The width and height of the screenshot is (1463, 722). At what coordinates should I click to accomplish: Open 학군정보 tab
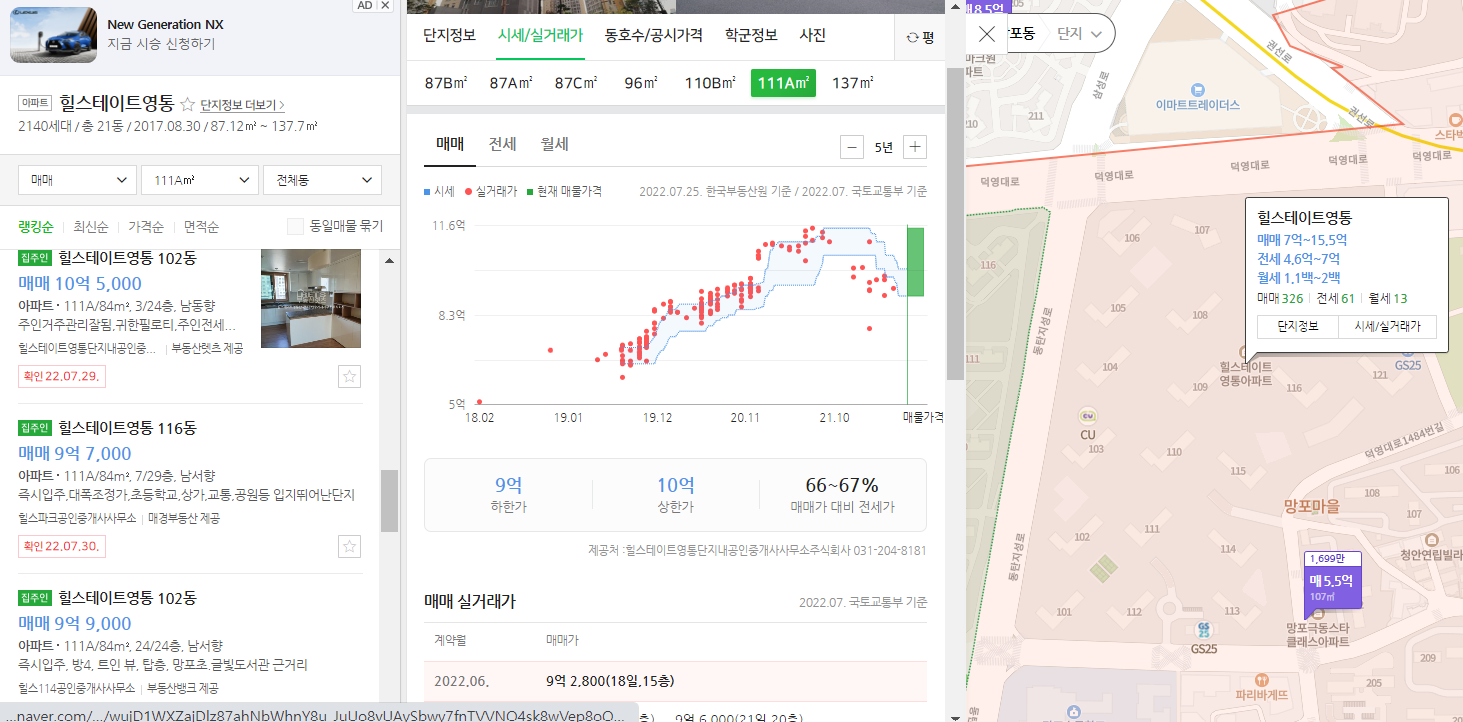click(x=751, y=35)
